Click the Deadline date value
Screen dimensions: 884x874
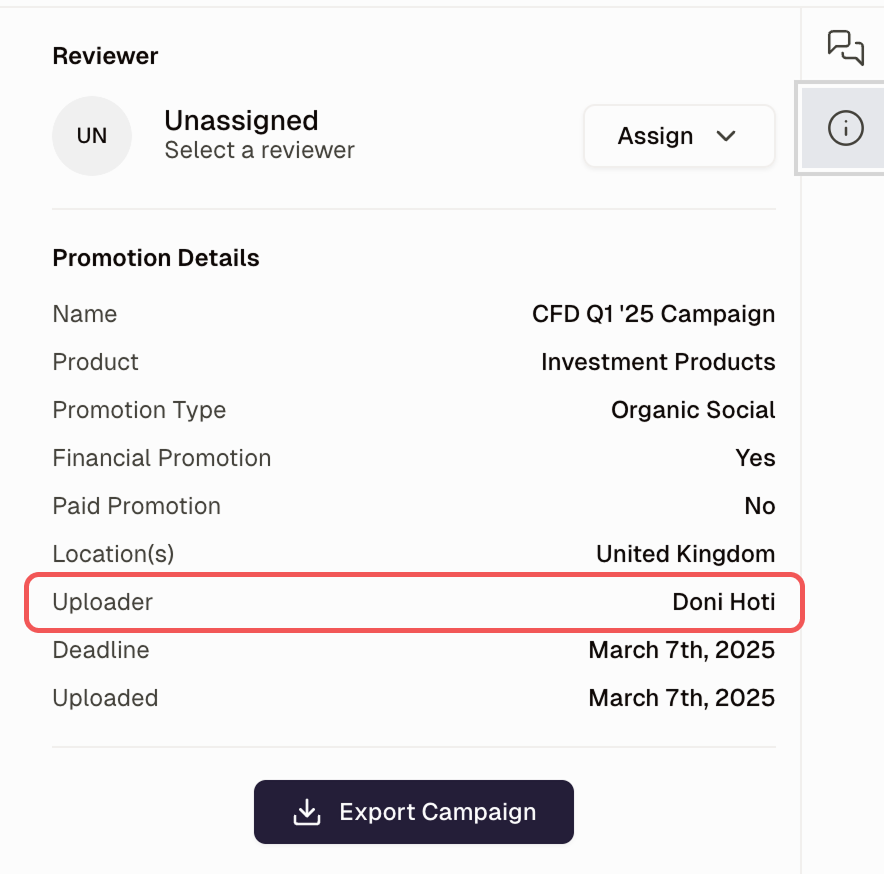(x=681, y=650)
